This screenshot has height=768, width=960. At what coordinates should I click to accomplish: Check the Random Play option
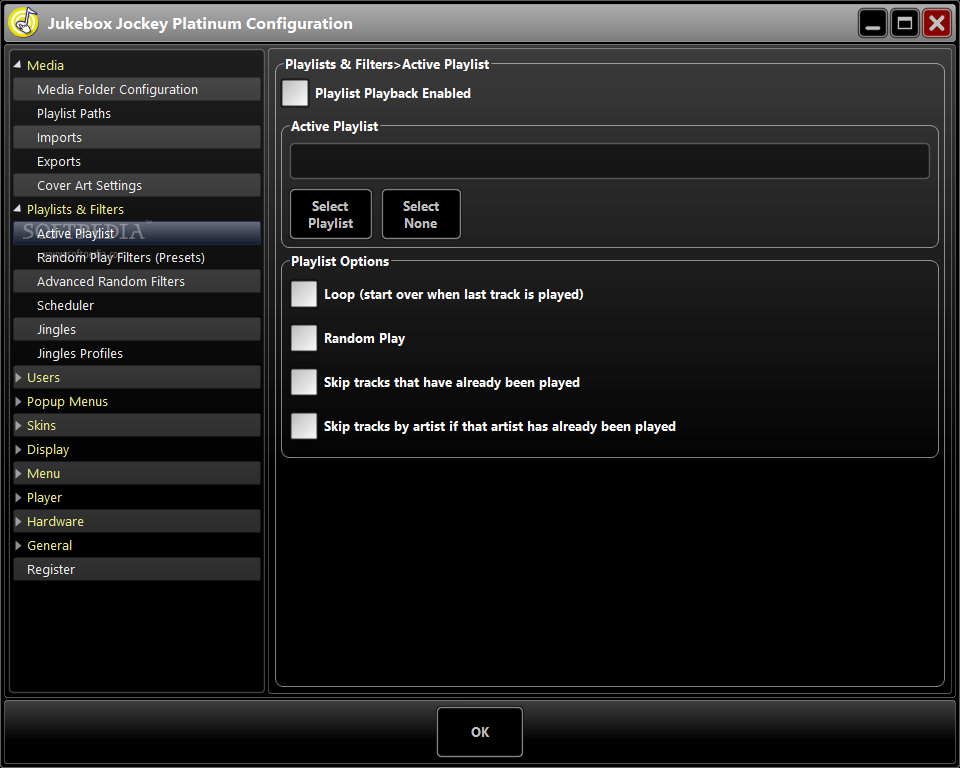point(304,338)
